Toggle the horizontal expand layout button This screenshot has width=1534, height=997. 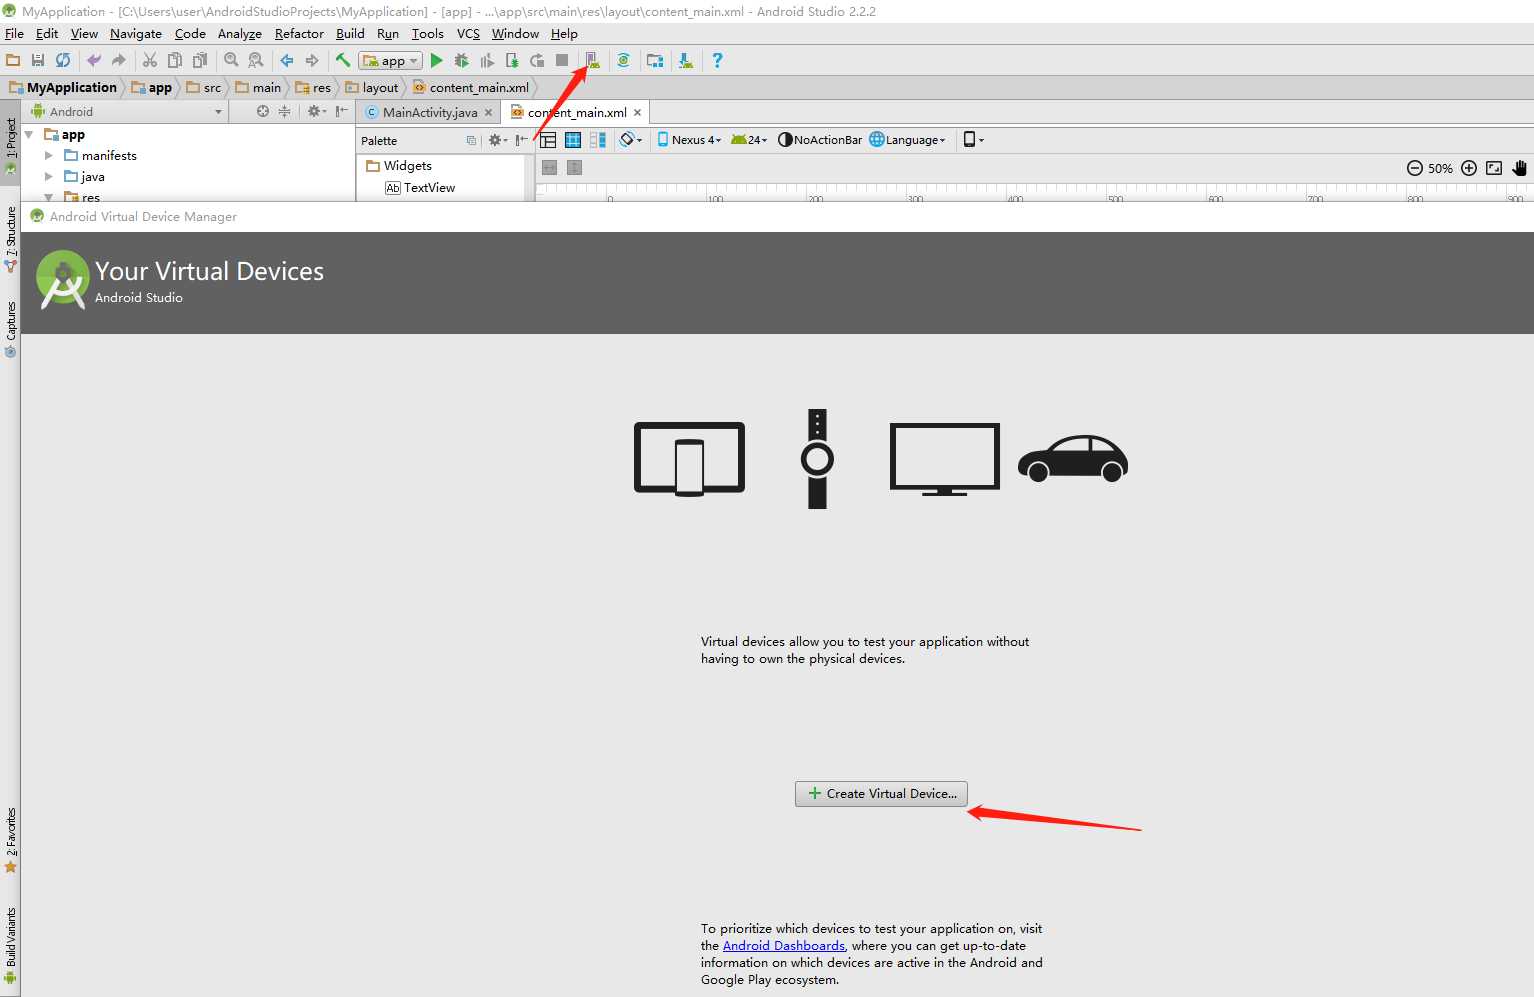[549, 167]
